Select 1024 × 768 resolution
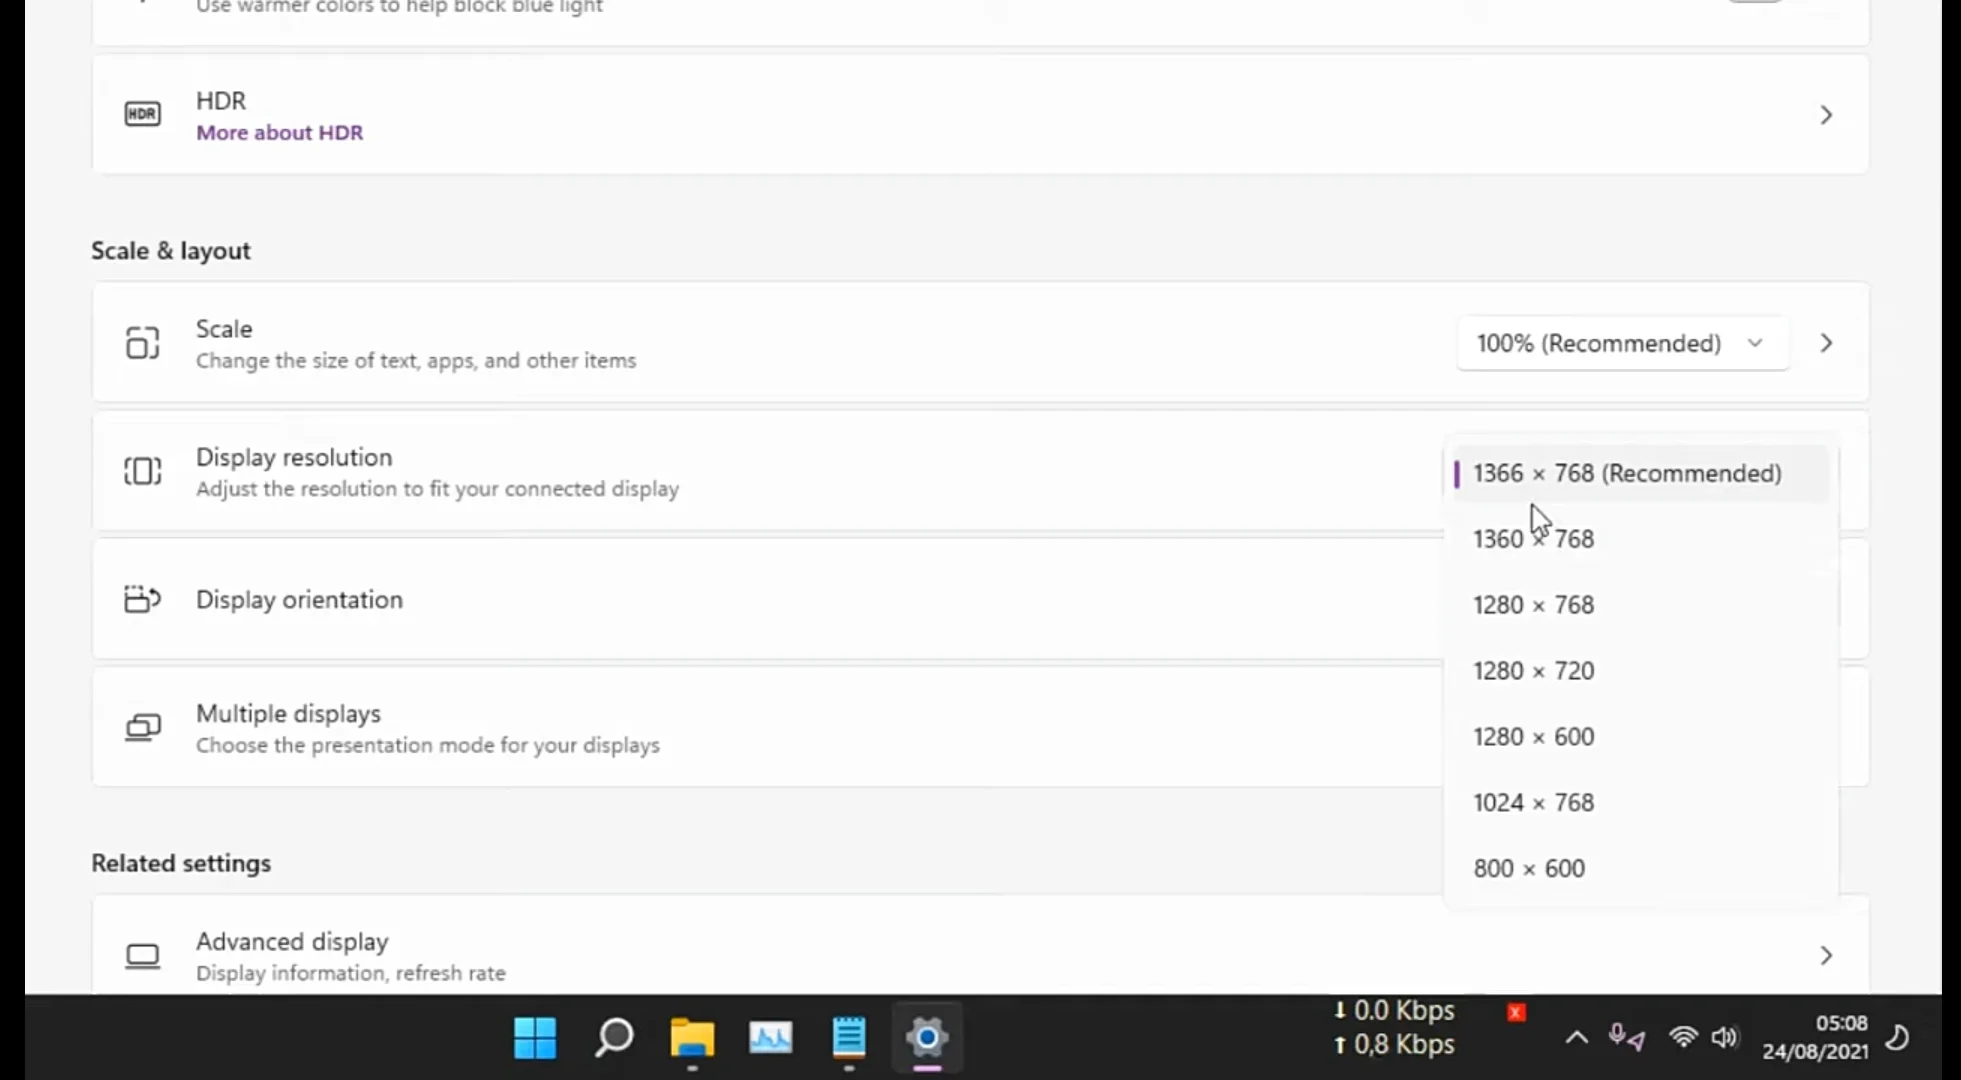 pyautogui.click(x=1640, y=803)
